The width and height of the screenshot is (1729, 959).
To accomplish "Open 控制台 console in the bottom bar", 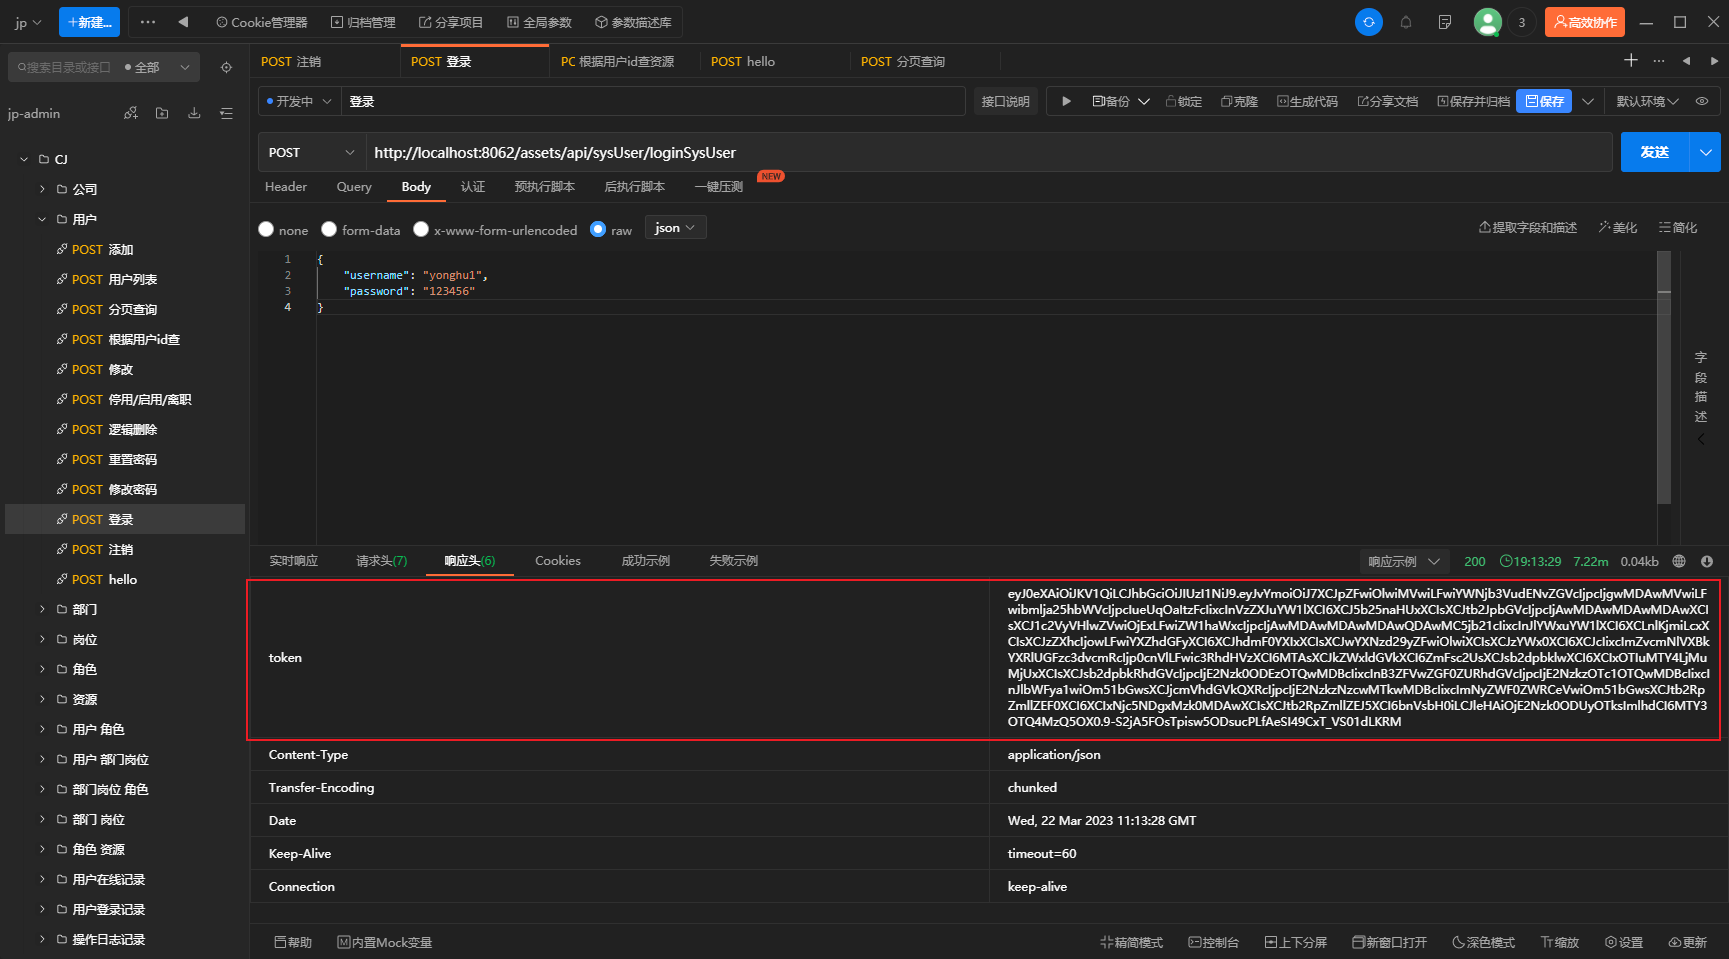I will [x=1213, y=942].
